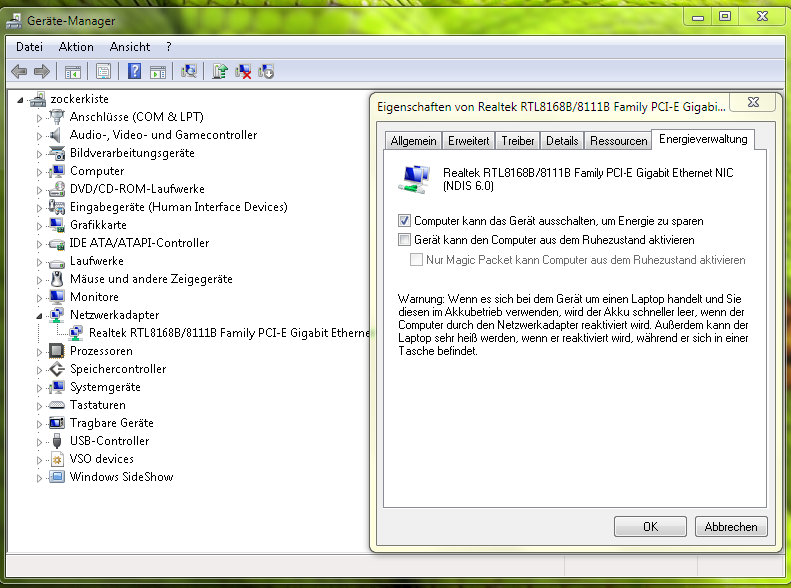Expand the Systemgeräte tree node
The image size is (791, 588).
tap(39, 388)
